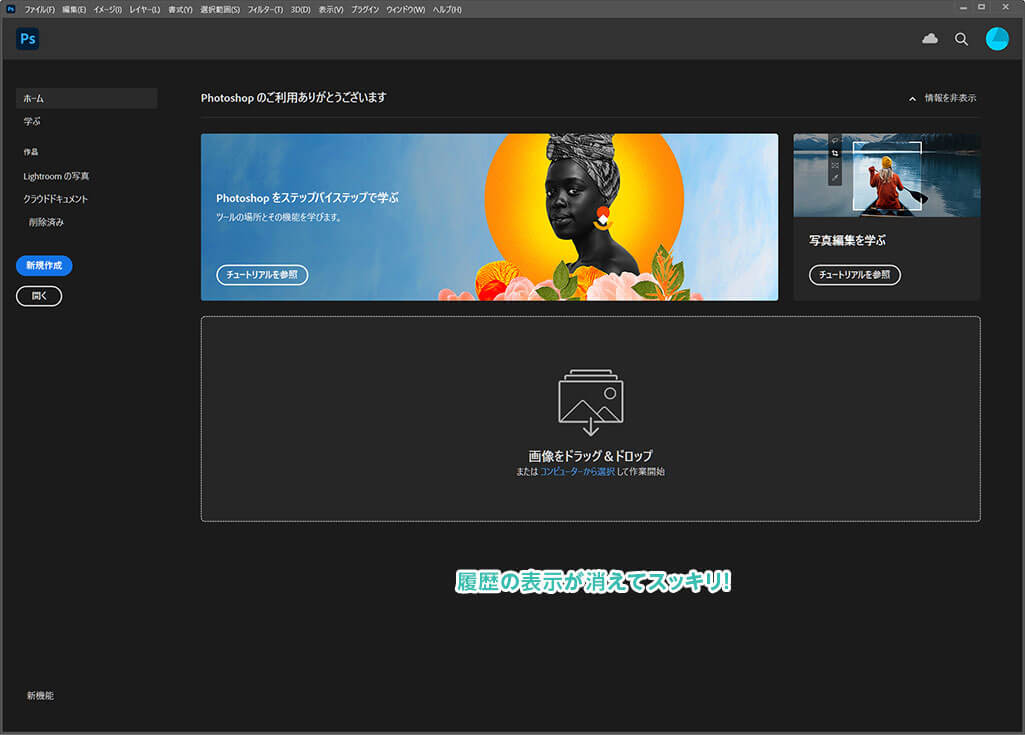Open the ウィンドウ(W) menu

(405, 10)
